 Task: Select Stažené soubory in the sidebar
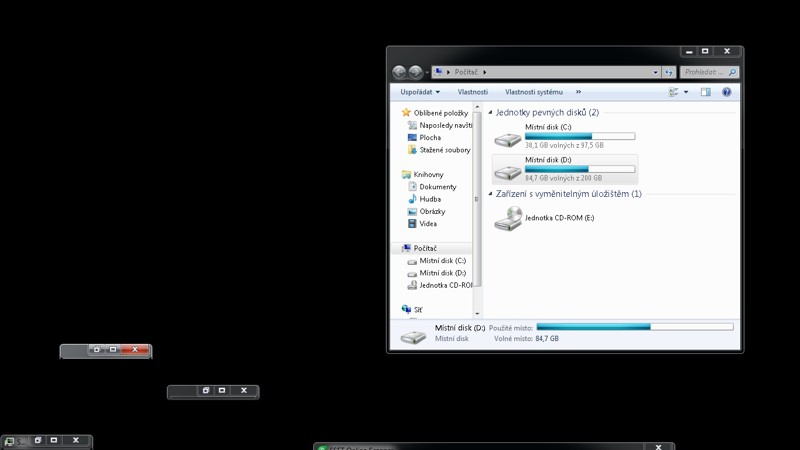click(444, 150)
